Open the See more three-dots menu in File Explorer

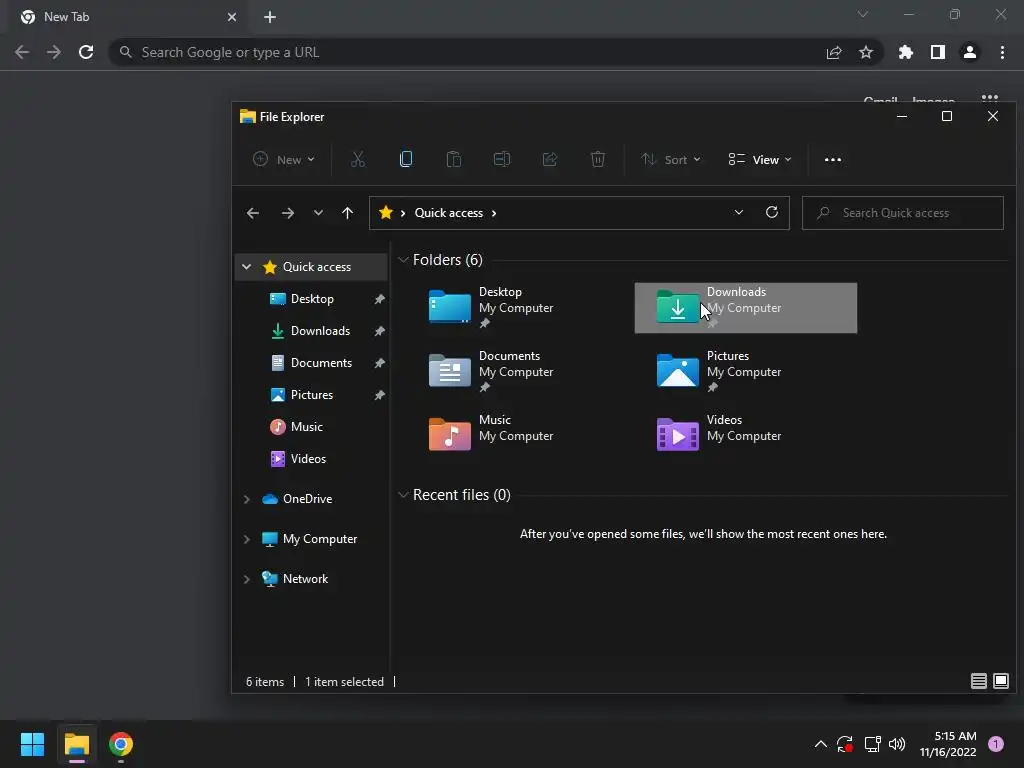tap(833, 159)
